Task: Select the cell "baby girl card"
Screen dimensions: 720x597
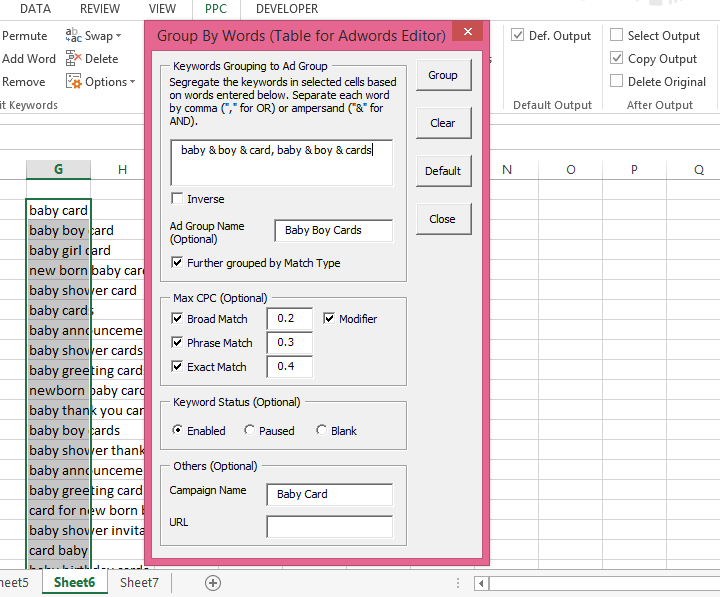Action: 58,250
